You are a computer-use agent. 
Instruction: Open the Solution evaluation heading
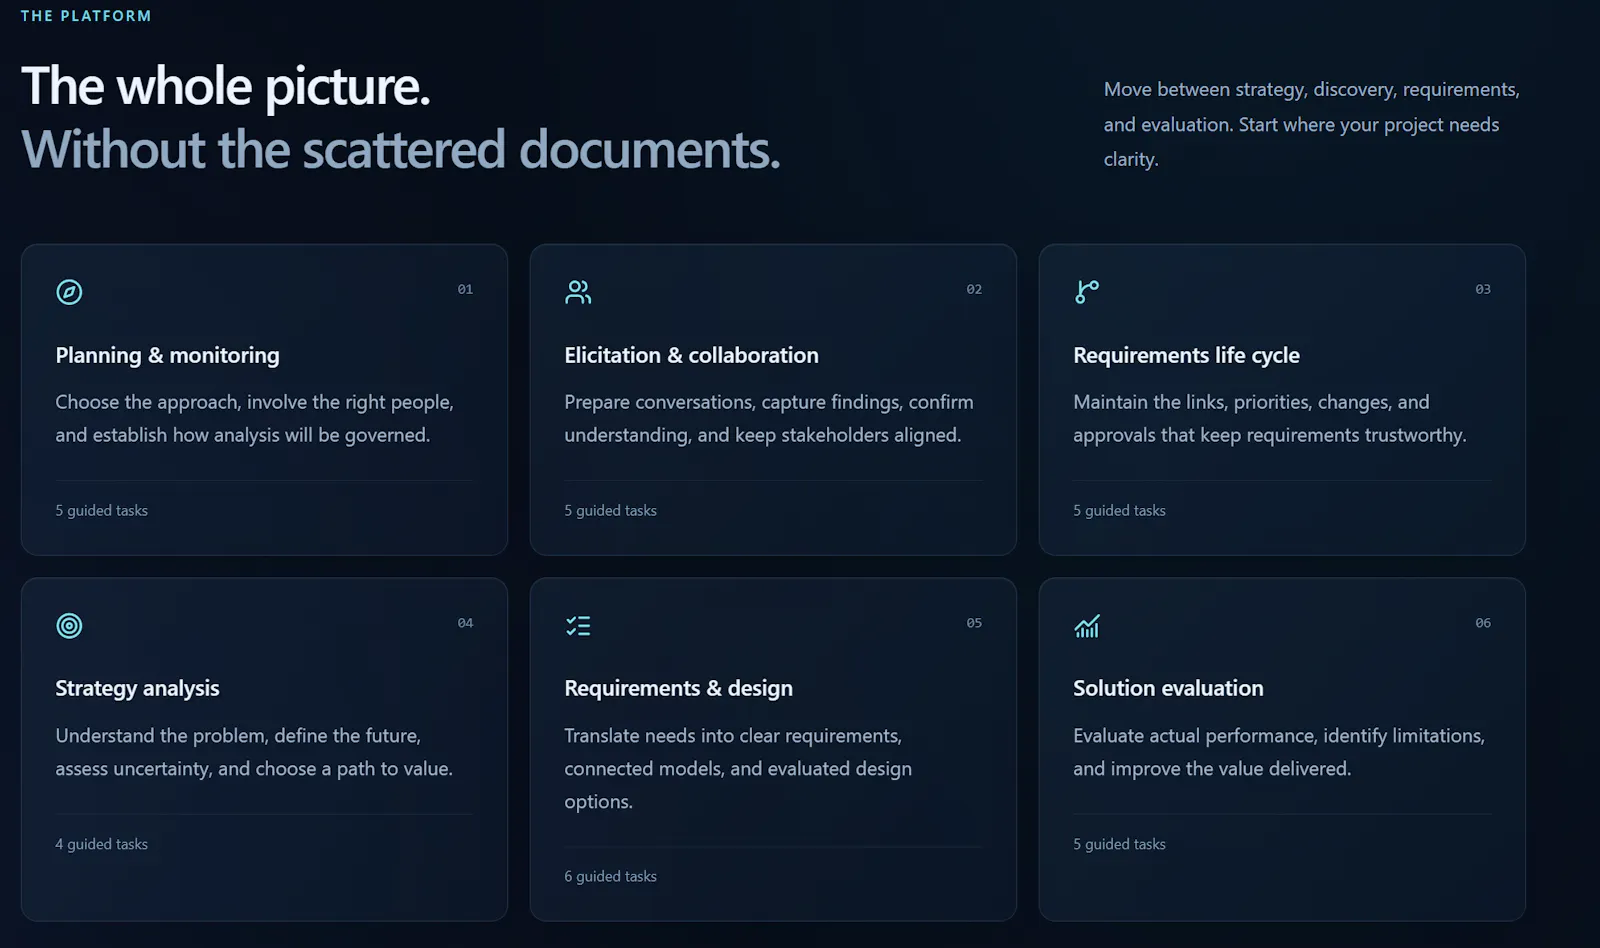(x=1168, y=688)
